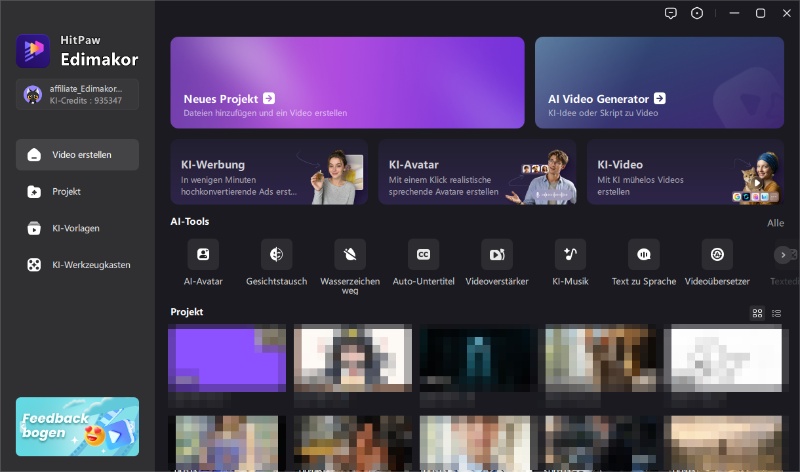Switch projects to grid view
The image size is (800, 472).
coord(758,313)
